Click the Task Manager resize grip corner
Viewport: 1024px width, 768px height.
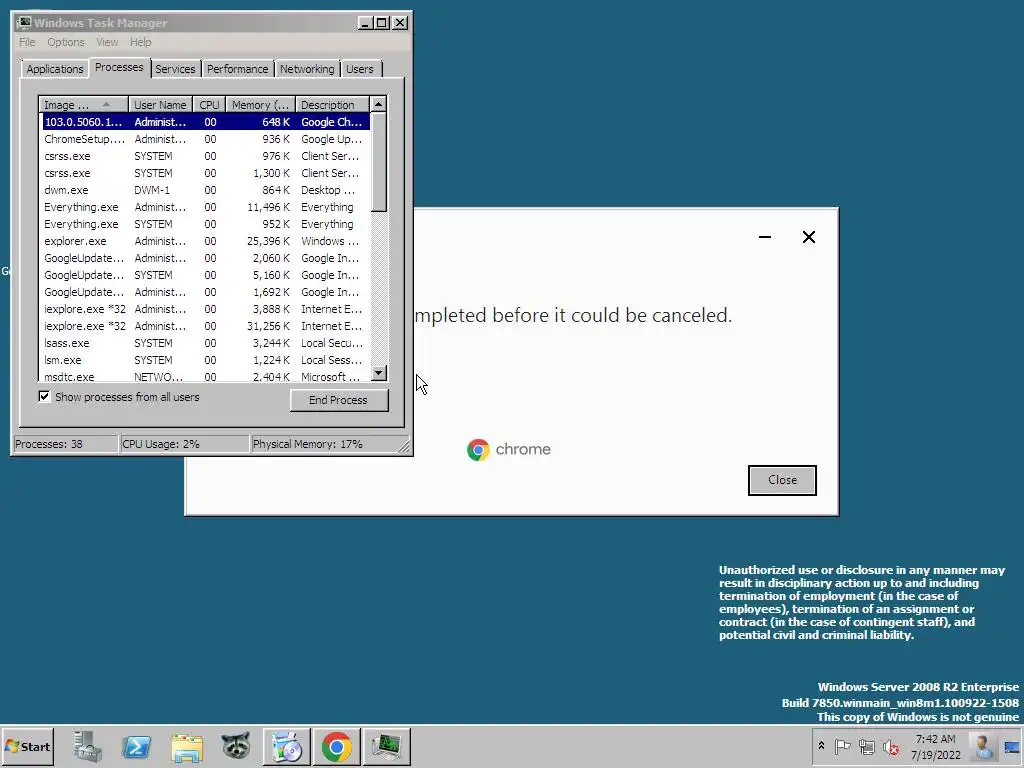[x=404, y=447]
